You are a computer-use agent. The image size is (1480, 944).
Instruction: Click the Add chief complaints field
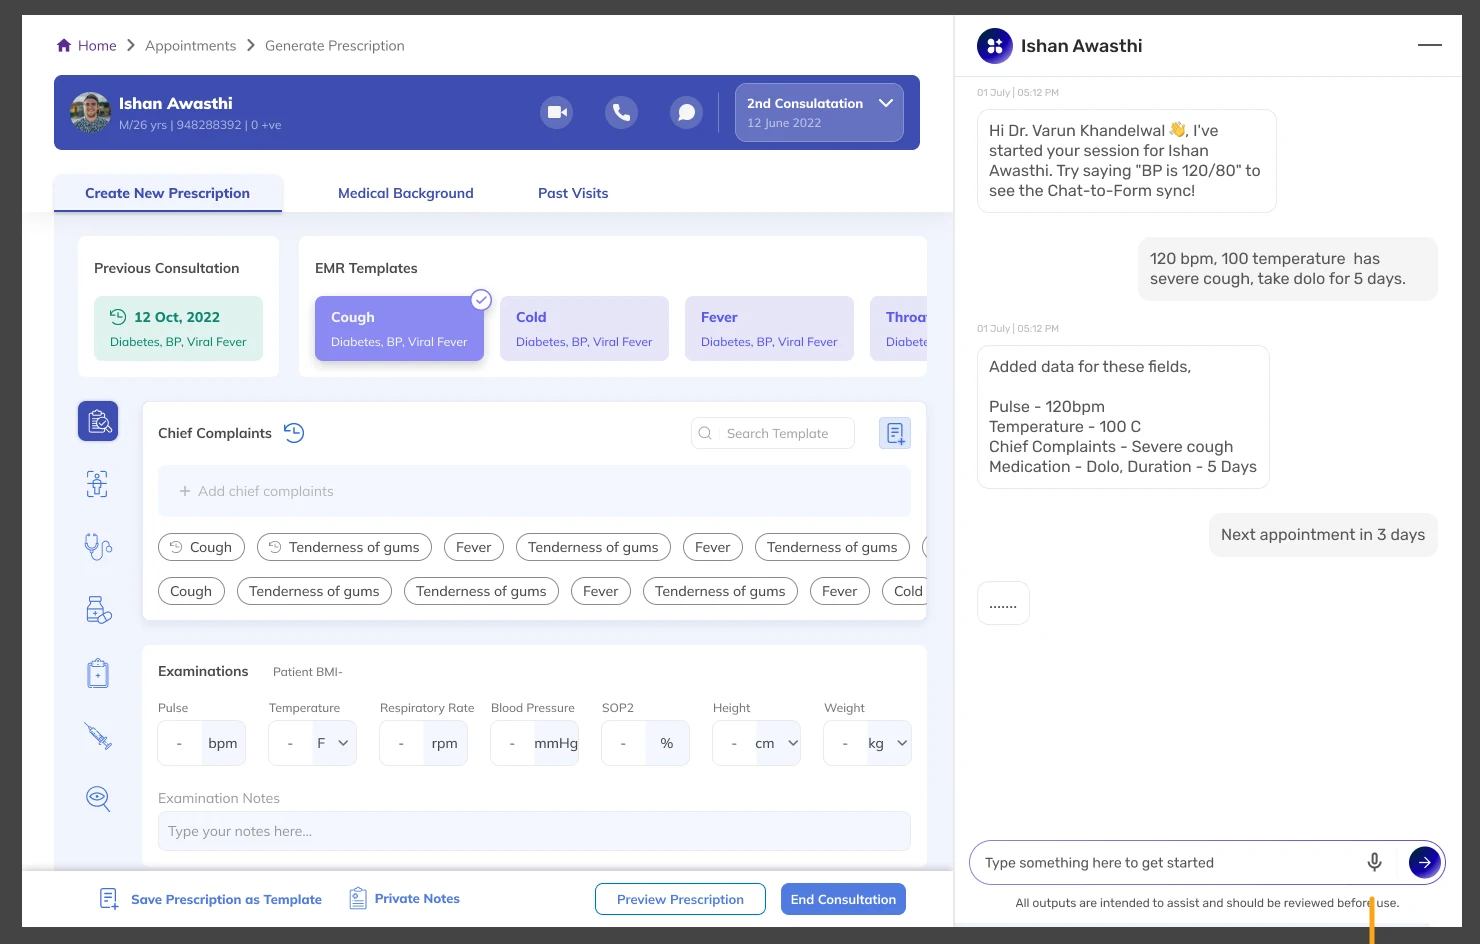[534, 491]
